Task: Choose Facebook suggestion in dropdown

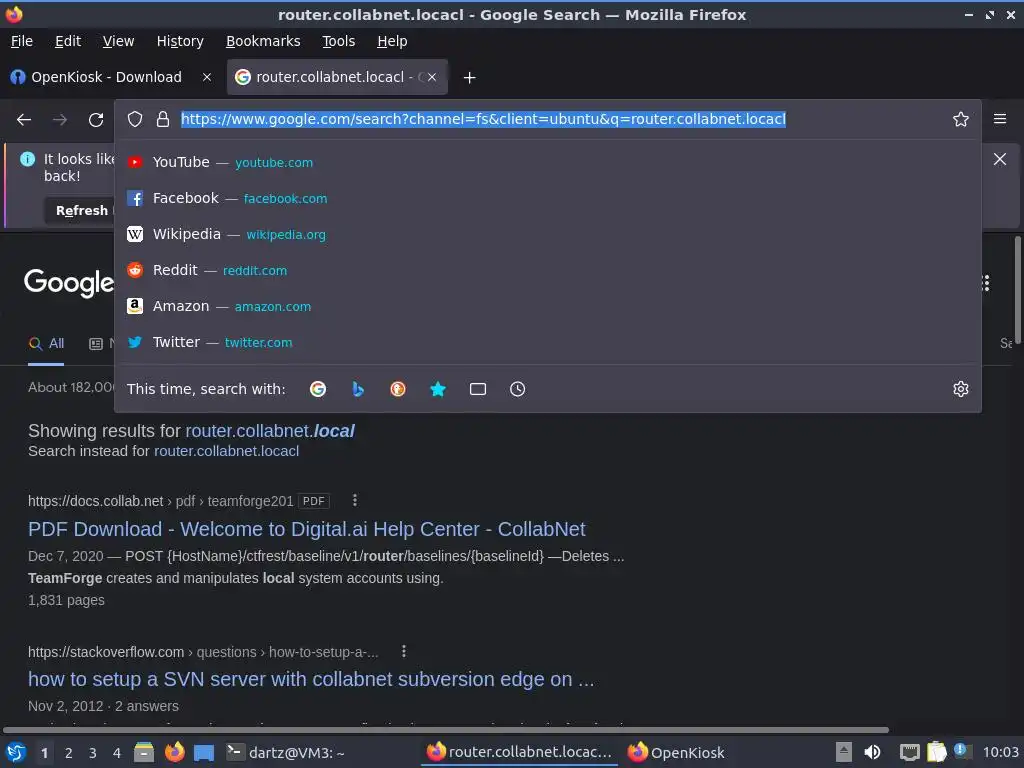Action: 547,199
